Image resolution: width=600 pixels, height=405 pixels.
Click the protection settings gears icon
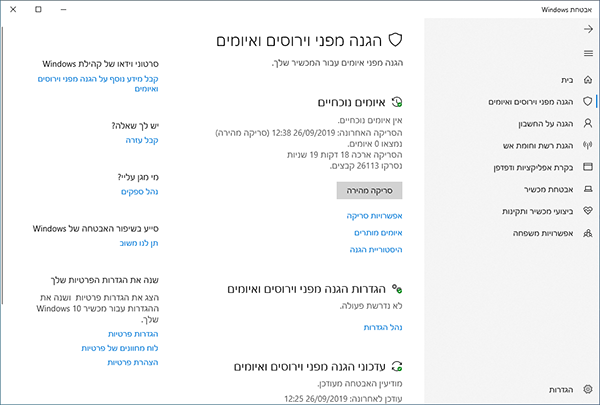pyautogui.click(x=397, y=289)
